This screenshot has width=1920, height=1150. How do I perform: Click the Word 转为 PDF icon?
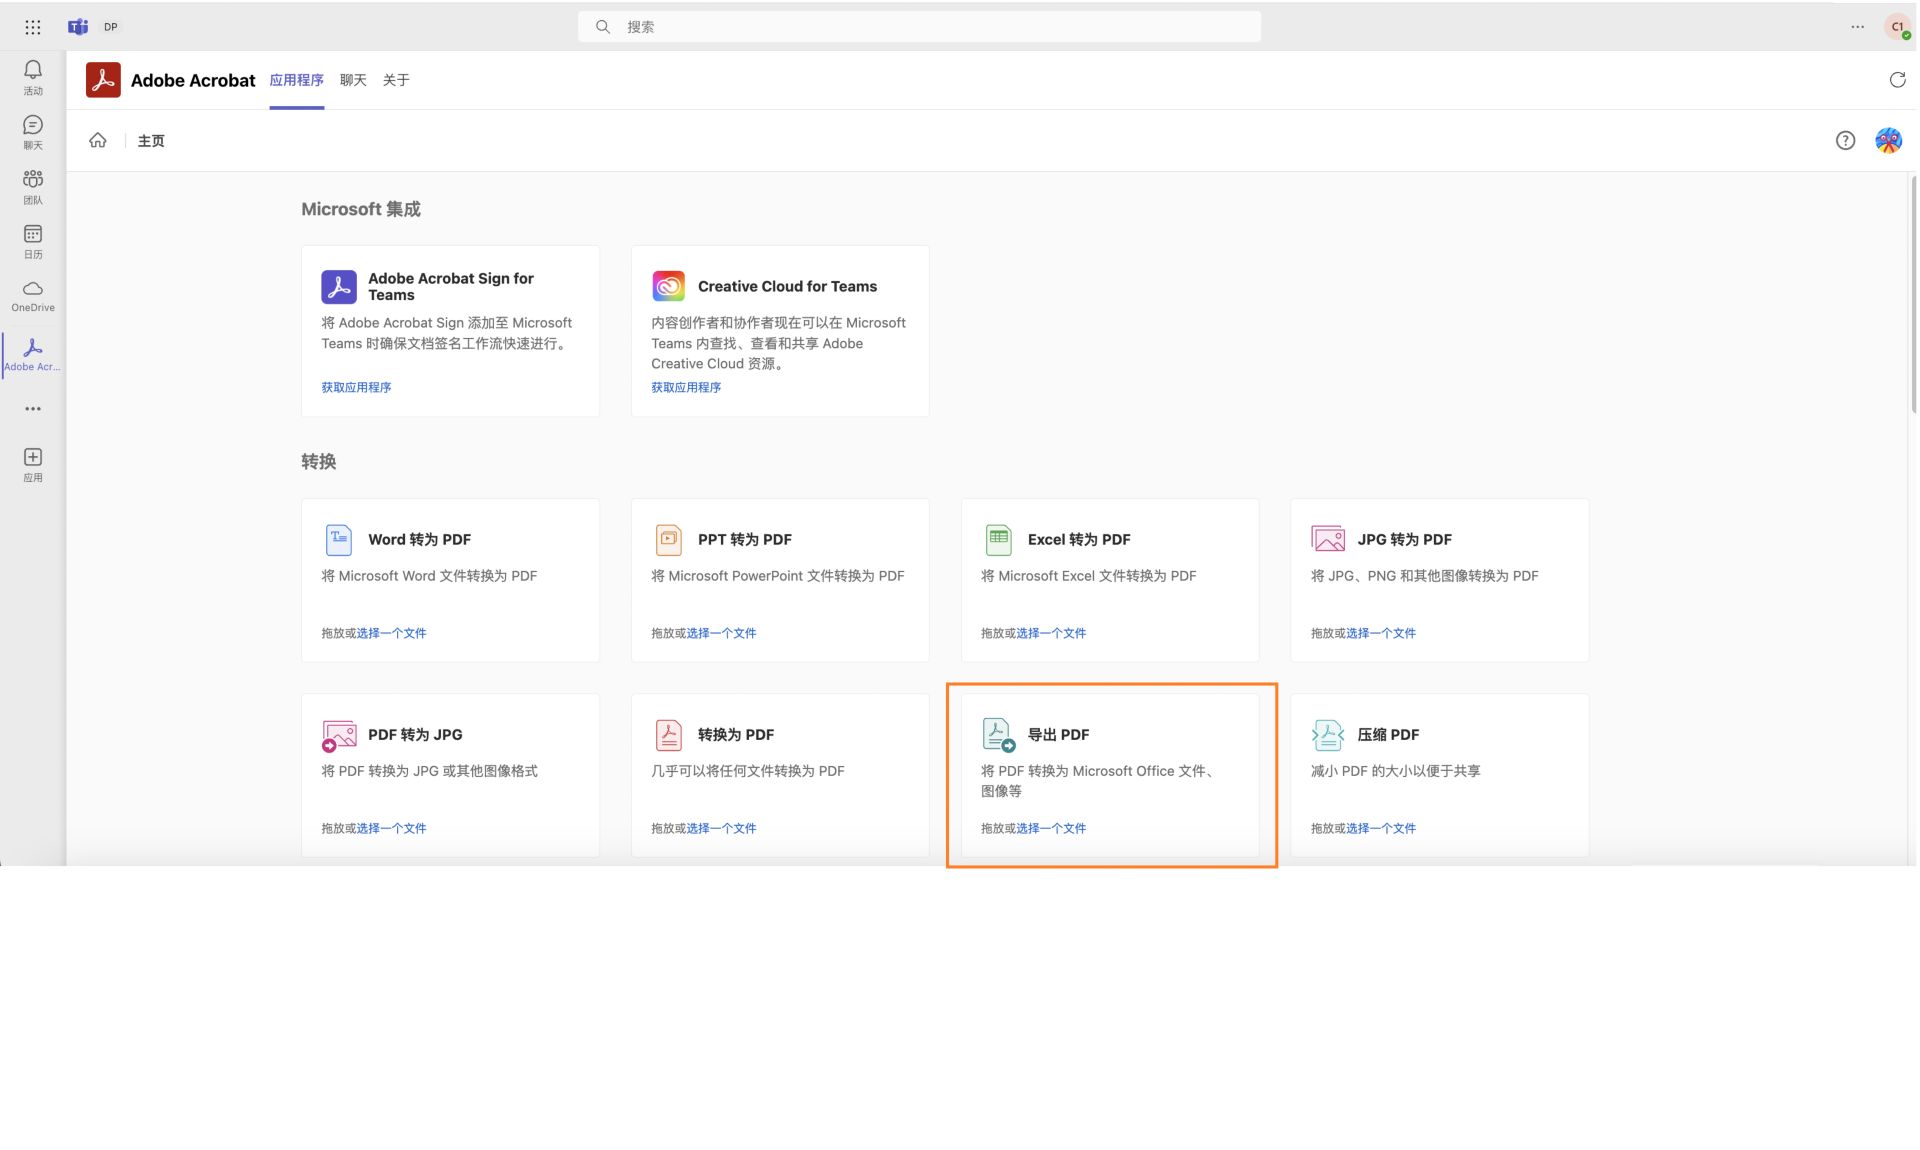(x=339, y=539)
